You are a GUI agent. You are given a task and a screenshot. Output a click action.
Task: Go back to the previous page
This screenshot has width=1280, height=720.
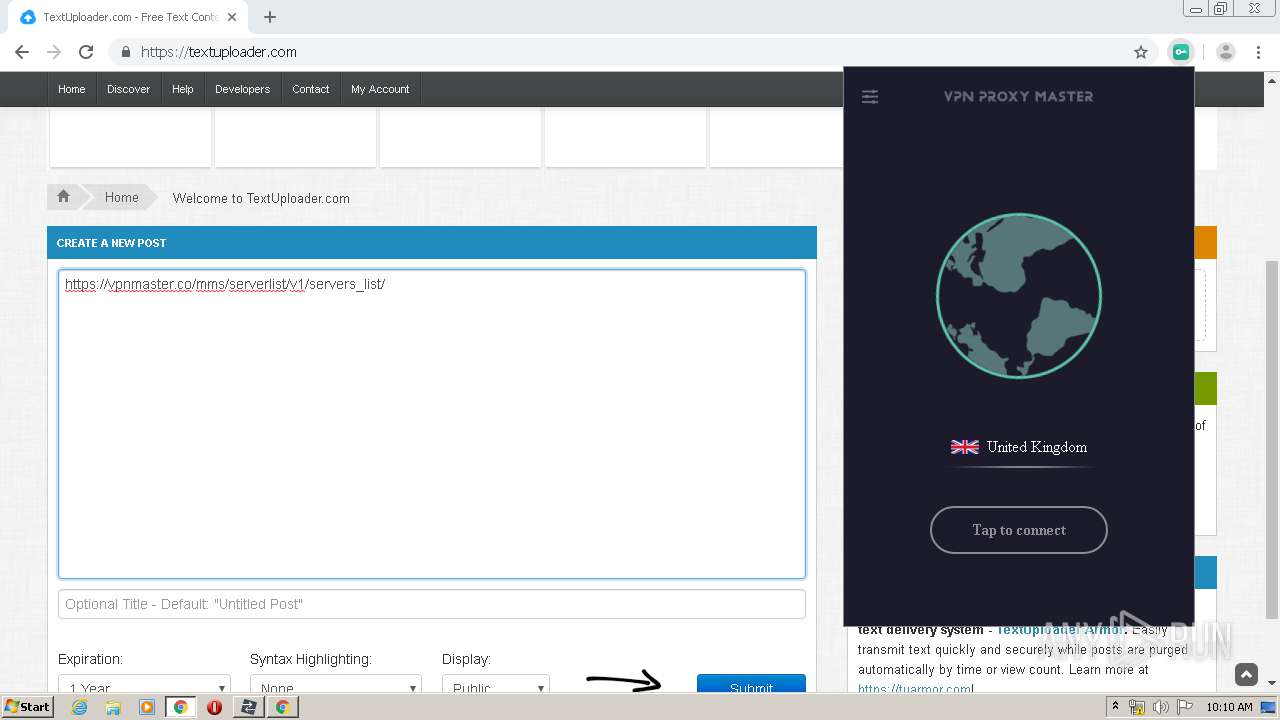(x=22, y=52)
